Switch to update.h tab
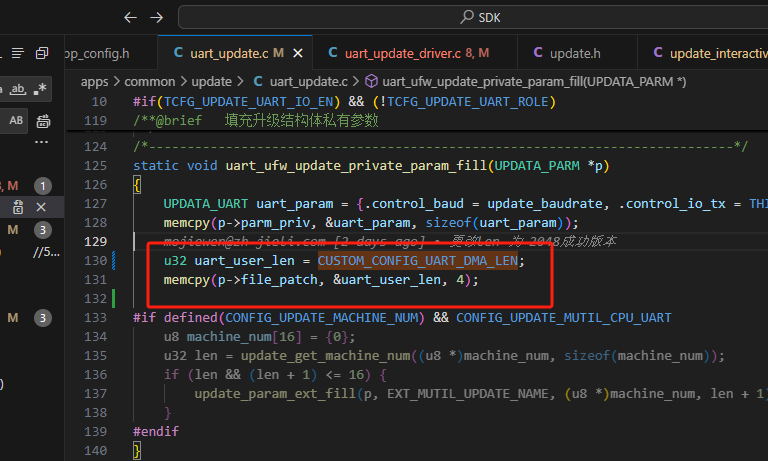This screenshot has width=768, height=461. pyautogui.click(x=567, y=53)
